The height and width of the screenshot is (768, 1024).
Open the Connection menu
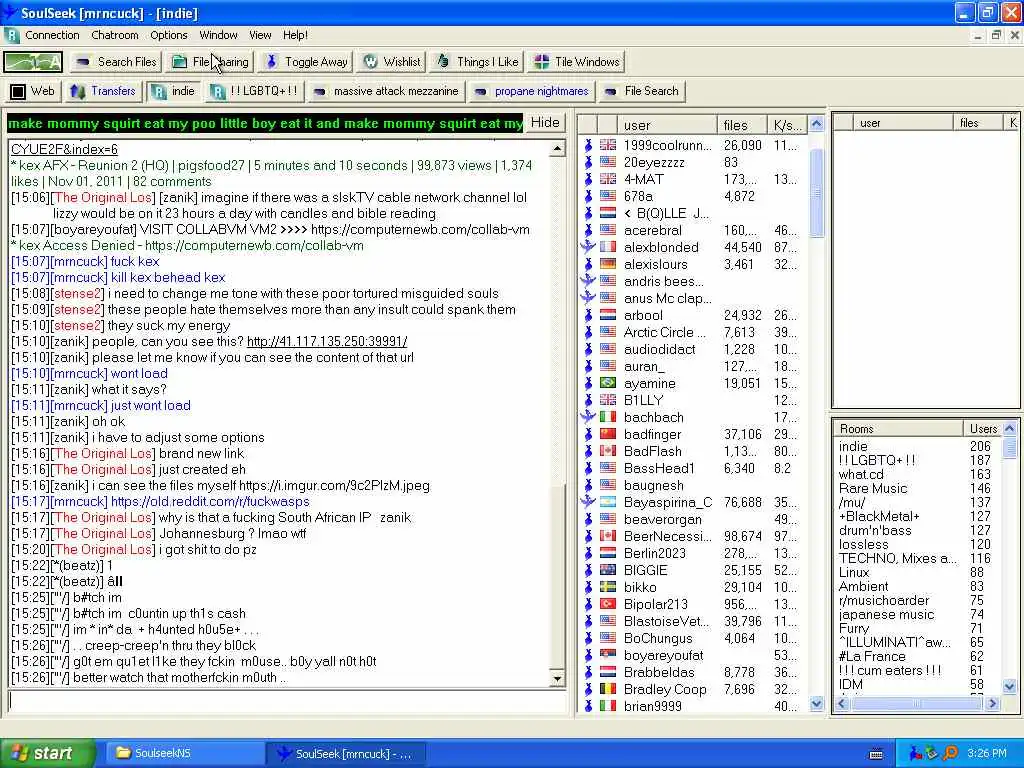(x=52, y=35)
